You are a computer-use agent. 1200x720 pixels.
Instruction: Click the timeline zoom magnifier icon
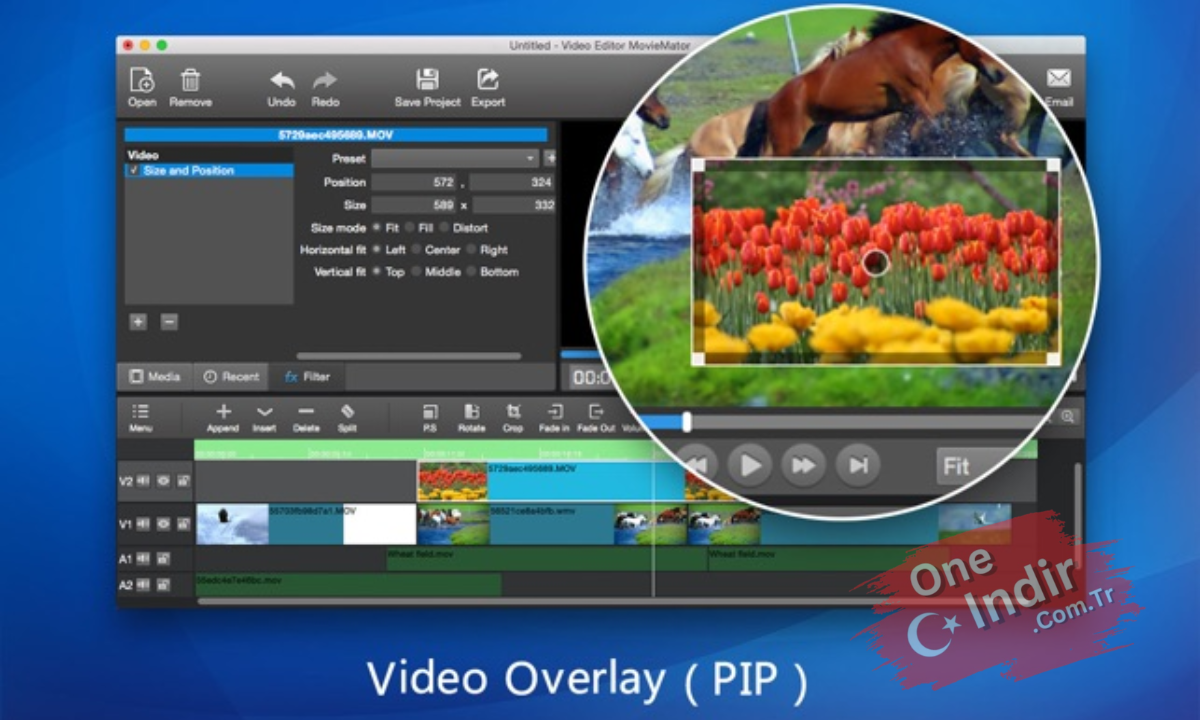point(1067,417)
